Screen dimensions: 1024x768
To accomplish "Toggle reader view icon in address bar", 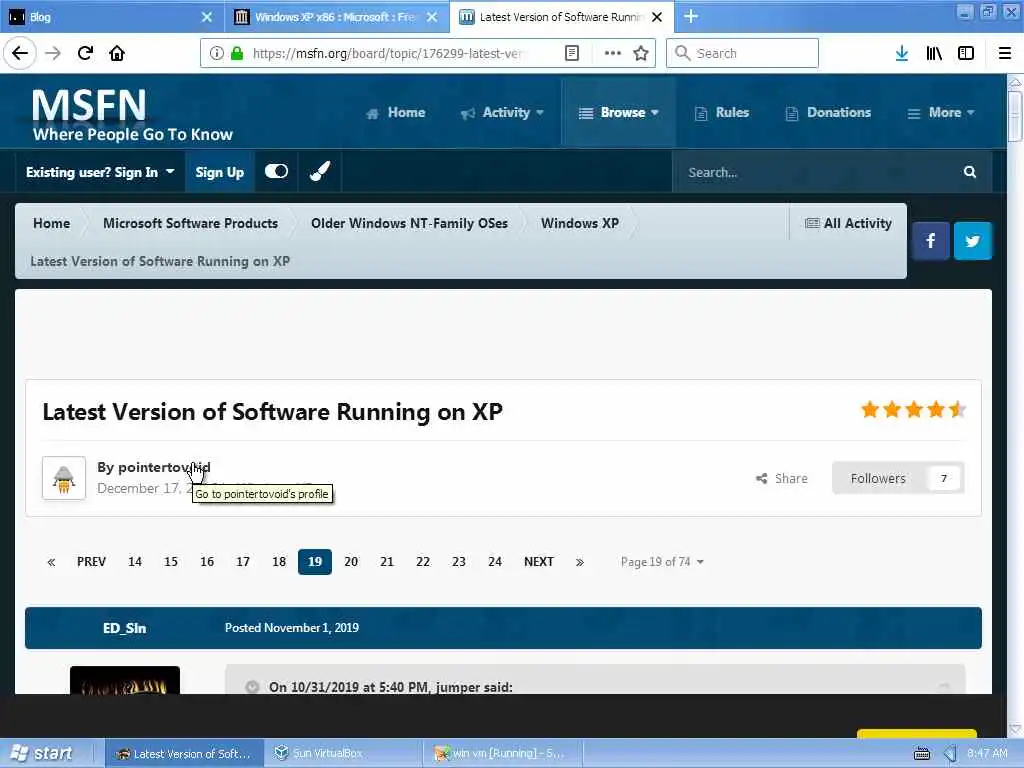I will pos(571,53).
